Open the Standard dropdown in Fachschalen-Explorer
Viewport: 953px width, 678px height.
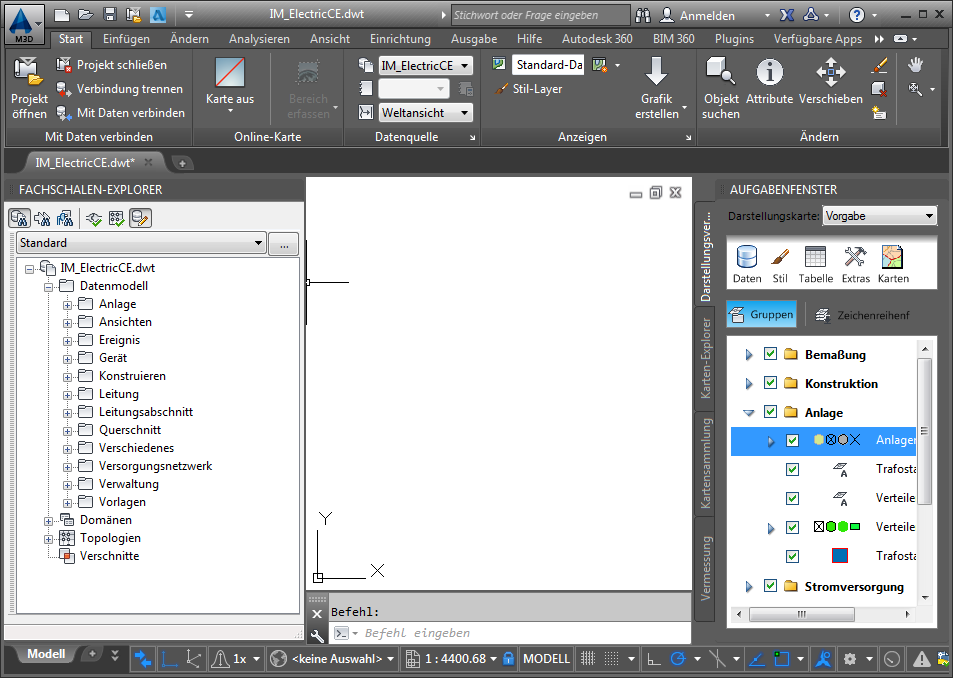point(141,243)
